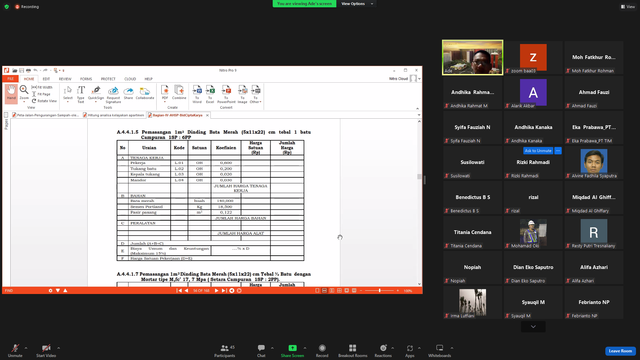640x360 pixels.
Task: Click the next view round arrow
Action: pyautogui.click(x=239, y=291)
